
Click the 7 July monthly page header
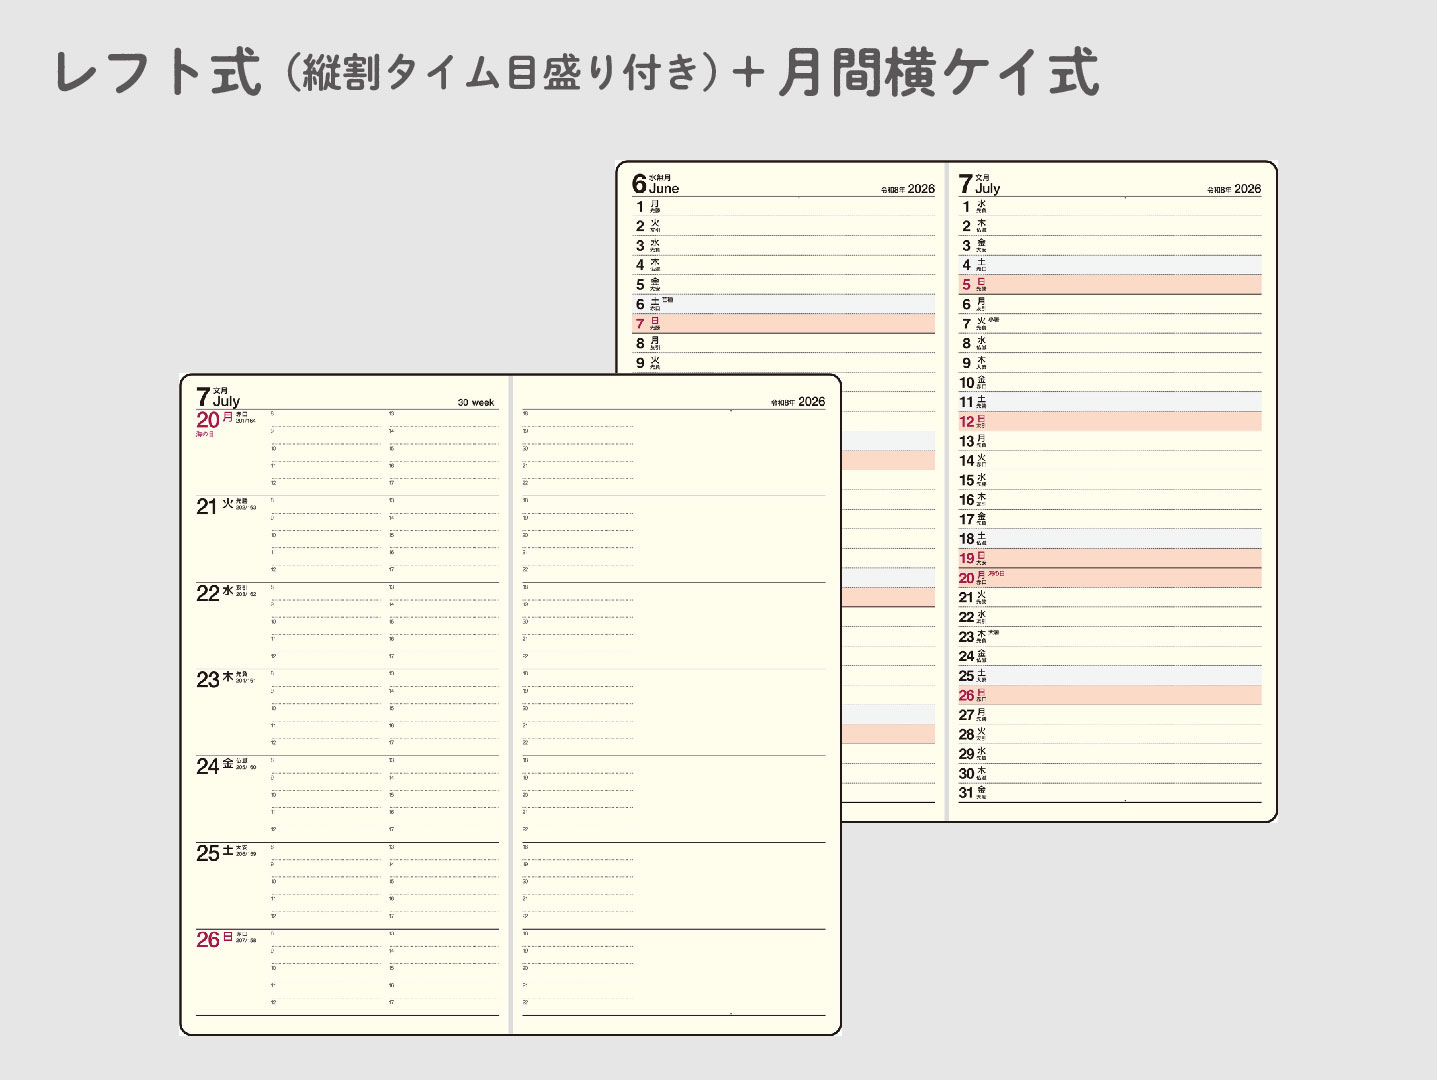point(979,183)
